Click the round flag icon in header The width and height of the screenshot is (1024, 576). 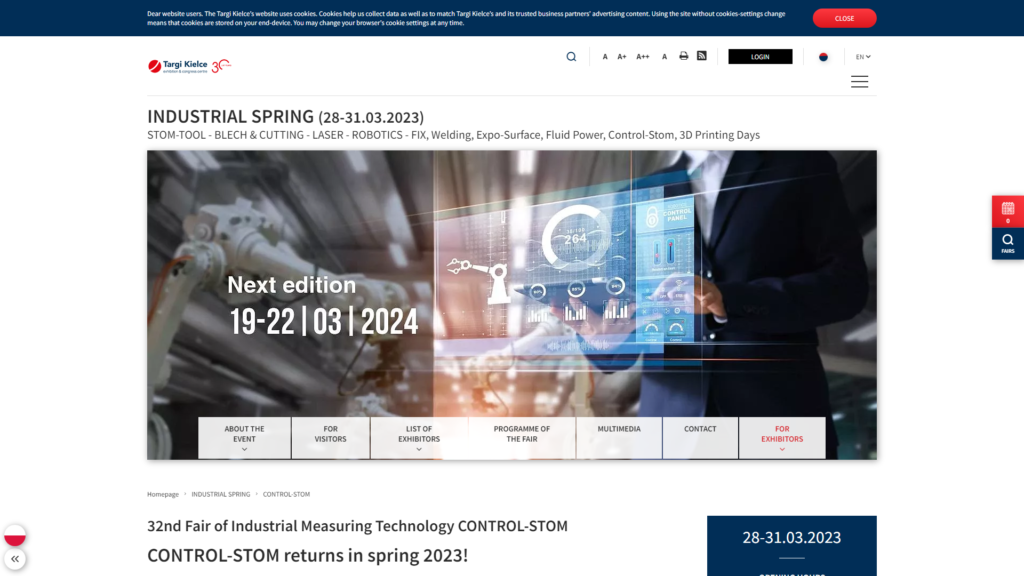(823, 57)
